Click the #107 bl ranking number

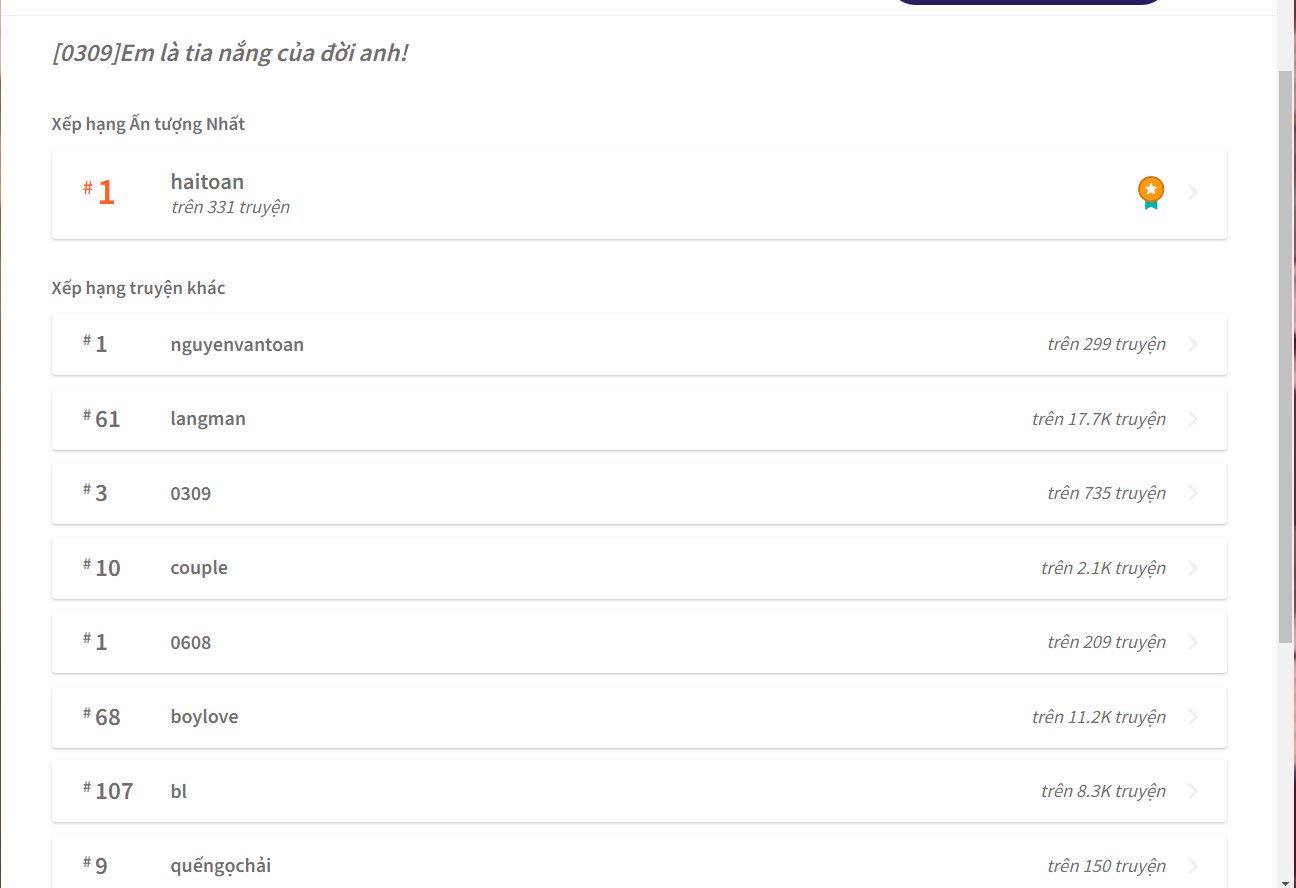pos(108,791)
